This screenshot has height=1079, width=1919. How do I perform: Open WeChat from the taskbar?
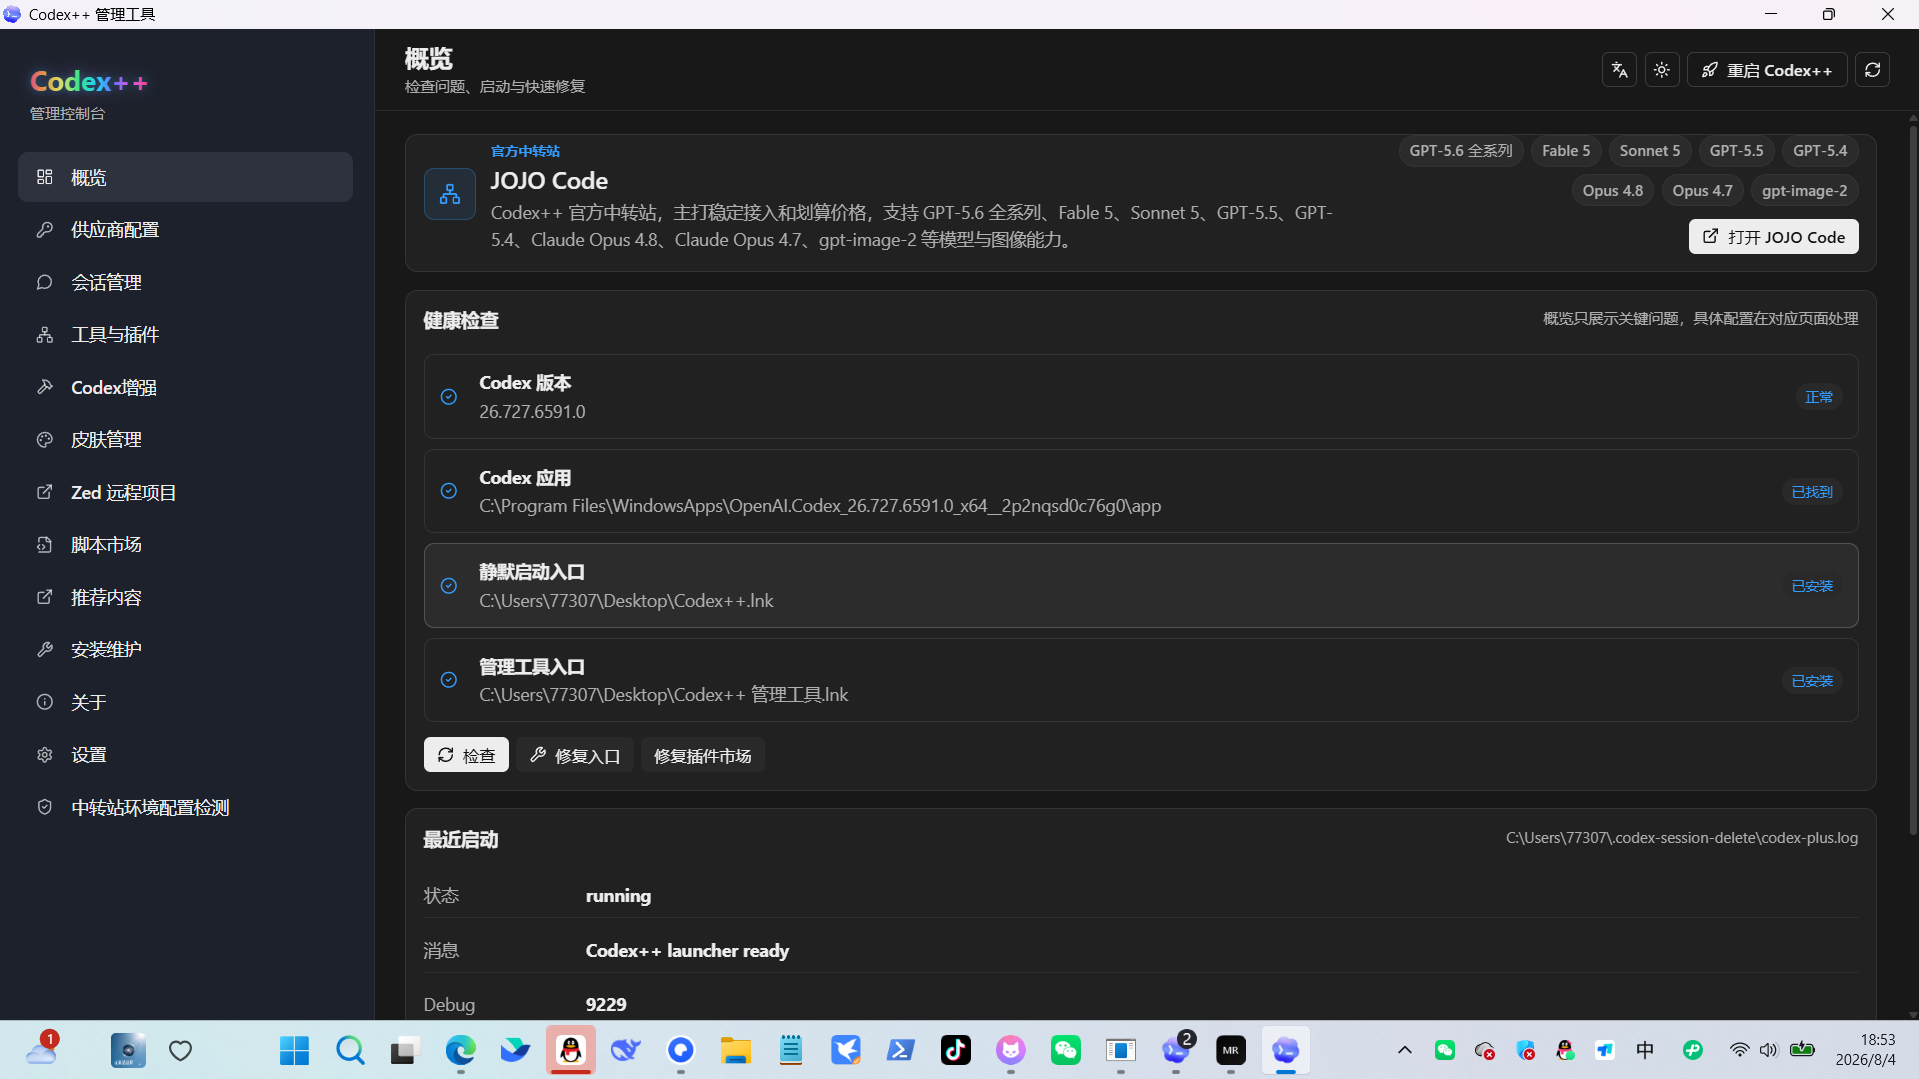(1066, 1050)
